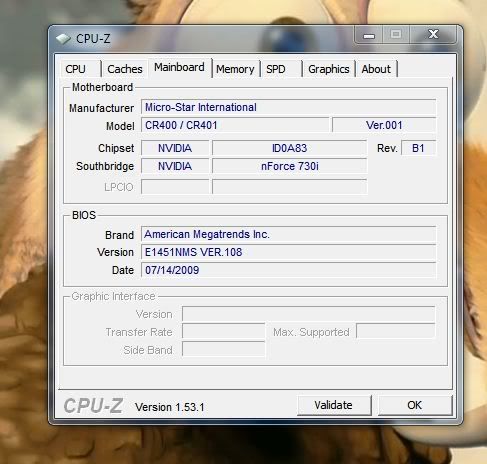Click the Southbridge label

click(x=105, y=166)
